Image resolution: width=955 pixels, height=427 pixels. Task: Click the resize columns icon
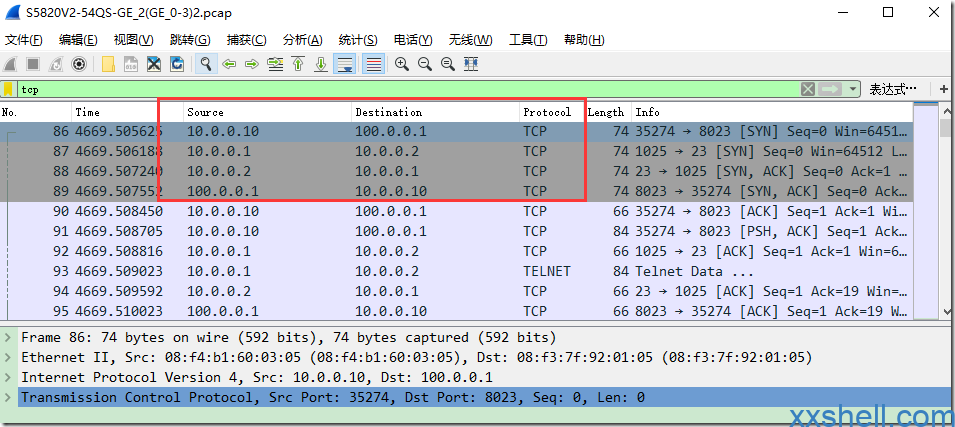pos(471,64)
